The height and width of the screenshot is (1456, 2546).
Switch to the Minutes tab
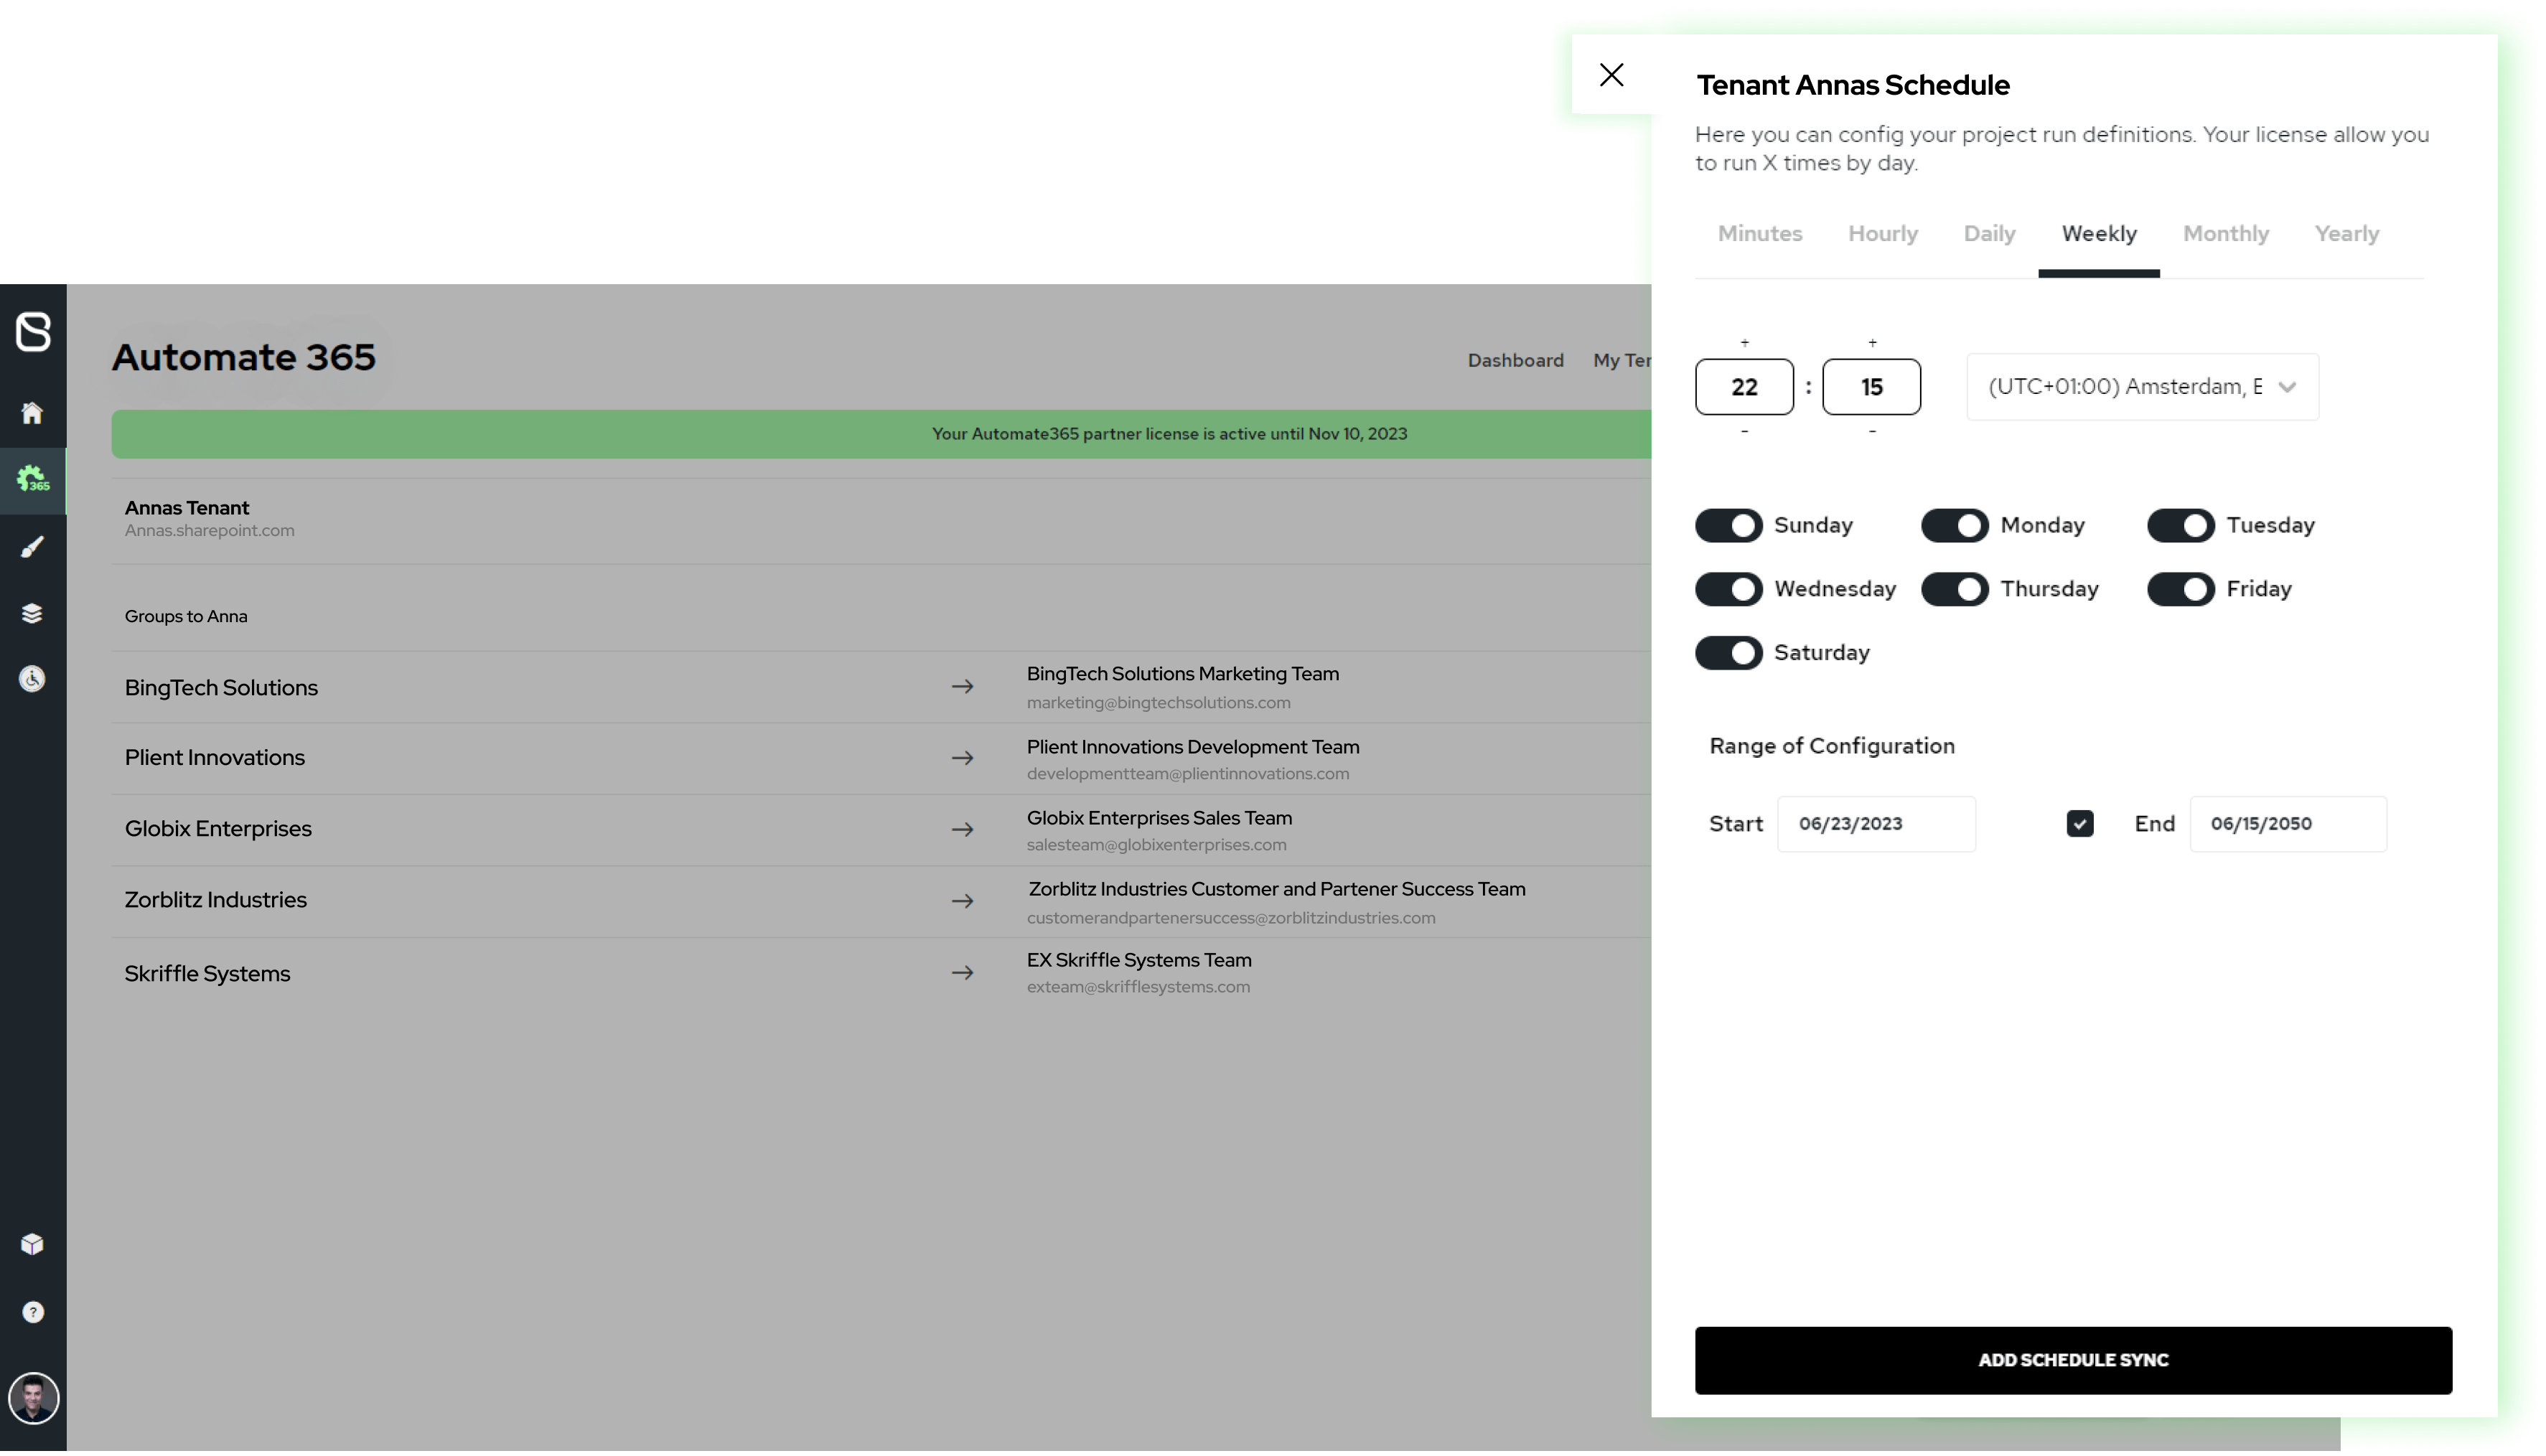point(1761,234)
